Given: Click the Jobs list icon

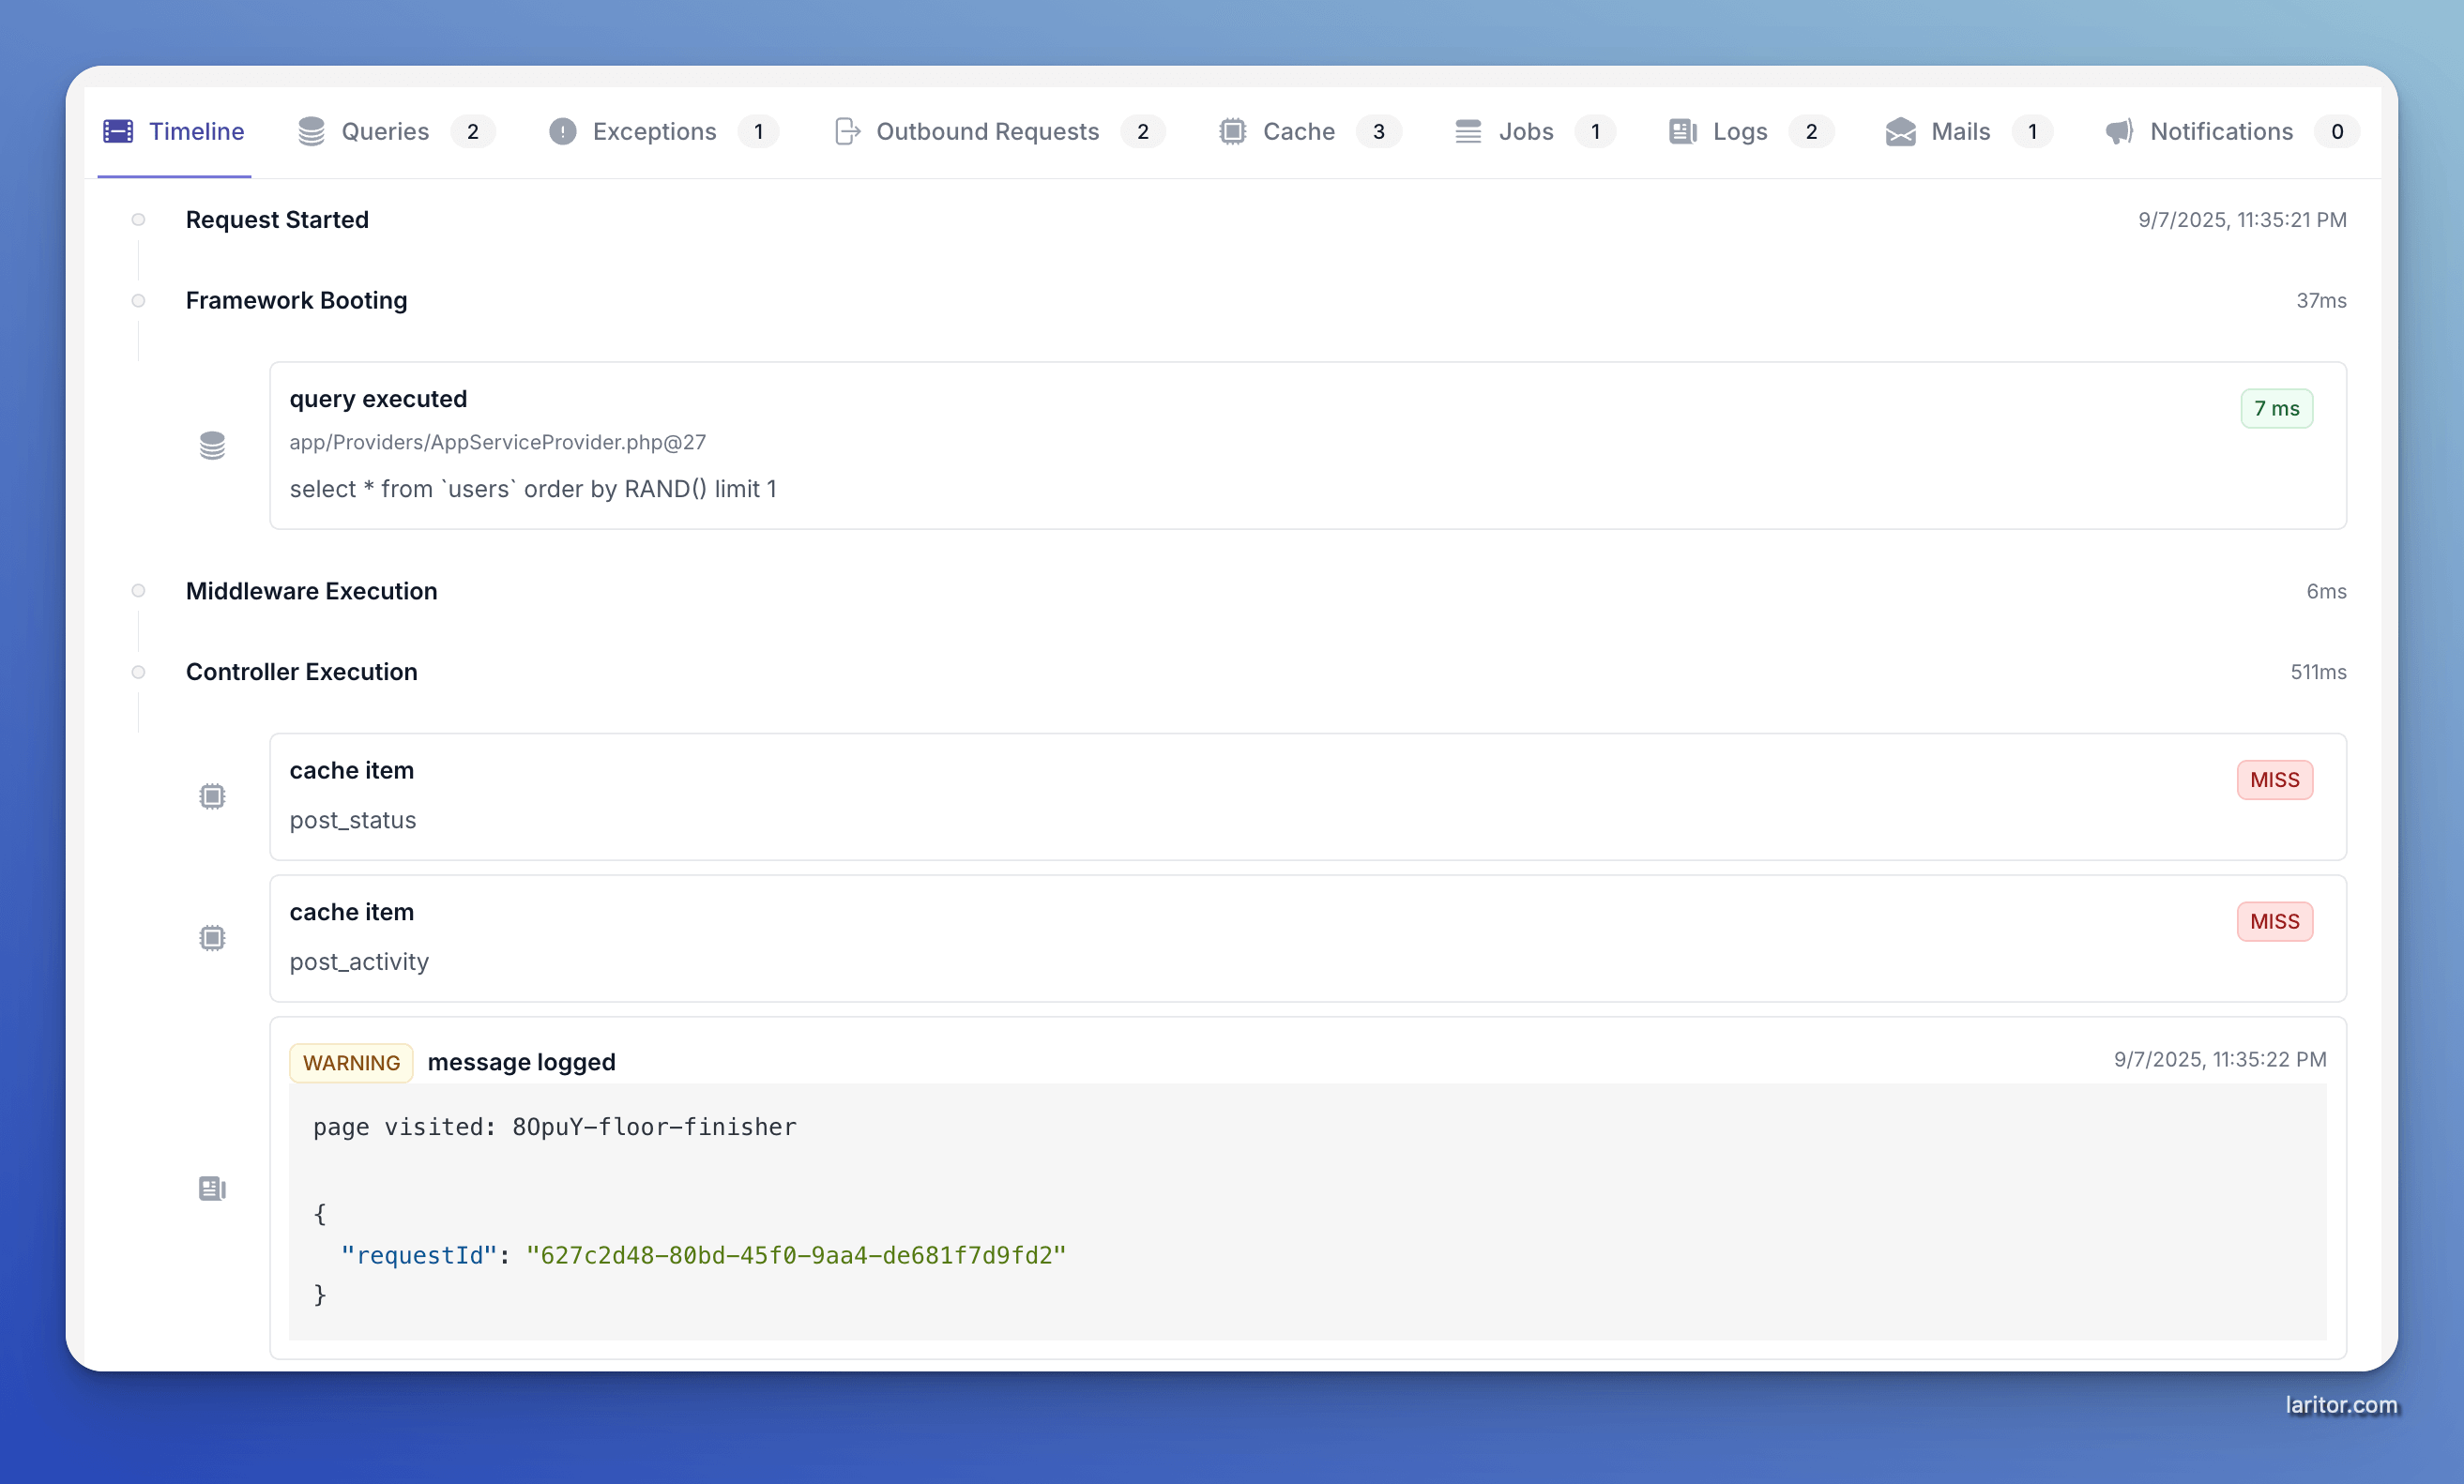Looking at the screenshot, I should point(1467,131).
